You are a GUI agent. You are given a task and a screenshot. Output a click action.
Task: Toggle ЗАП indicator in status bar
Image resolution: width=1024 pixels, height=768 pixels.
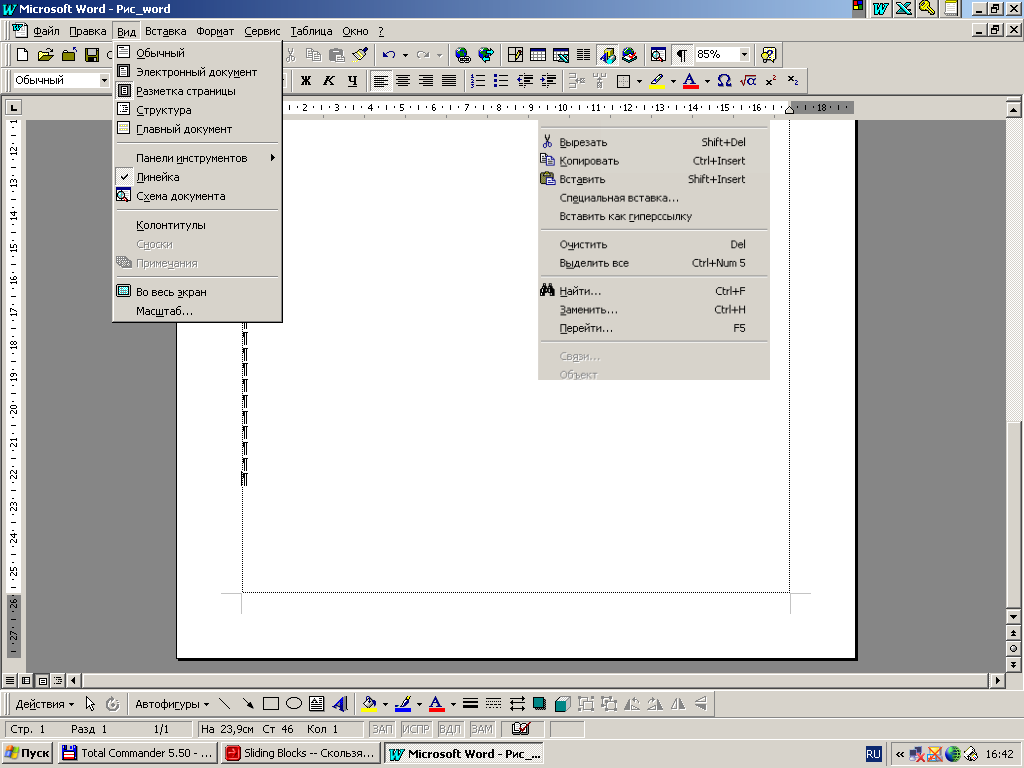(383, 729)
